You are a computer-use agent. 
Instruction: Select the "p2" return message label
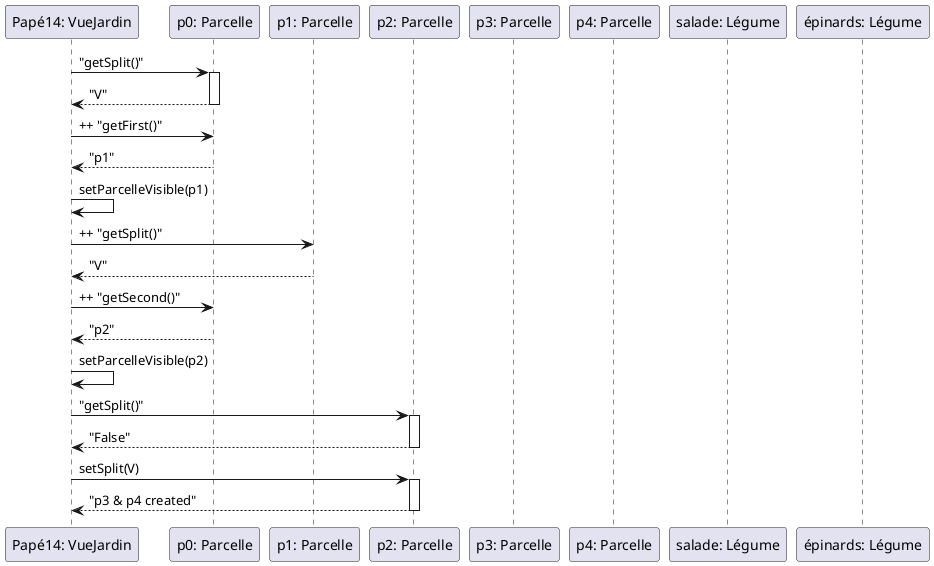101,329
